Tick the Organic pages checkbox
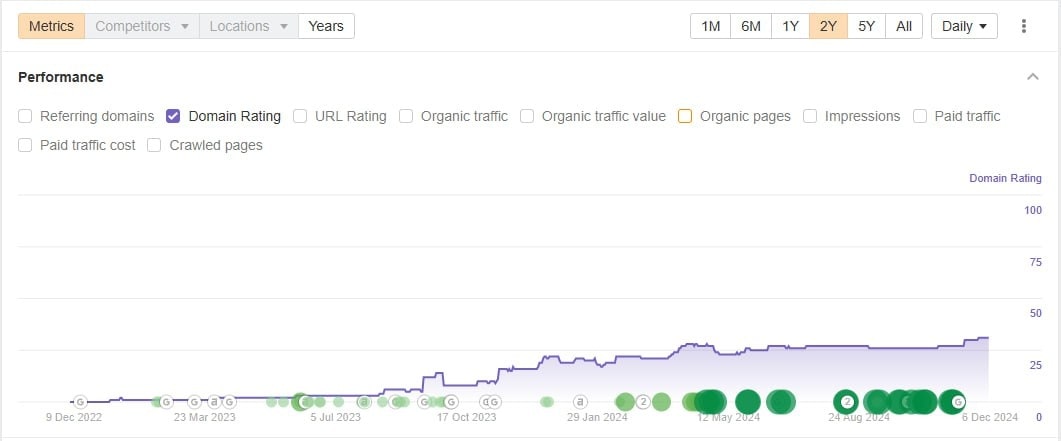Viewport: 1061px width, 441px height. click(x=685, y=116)
